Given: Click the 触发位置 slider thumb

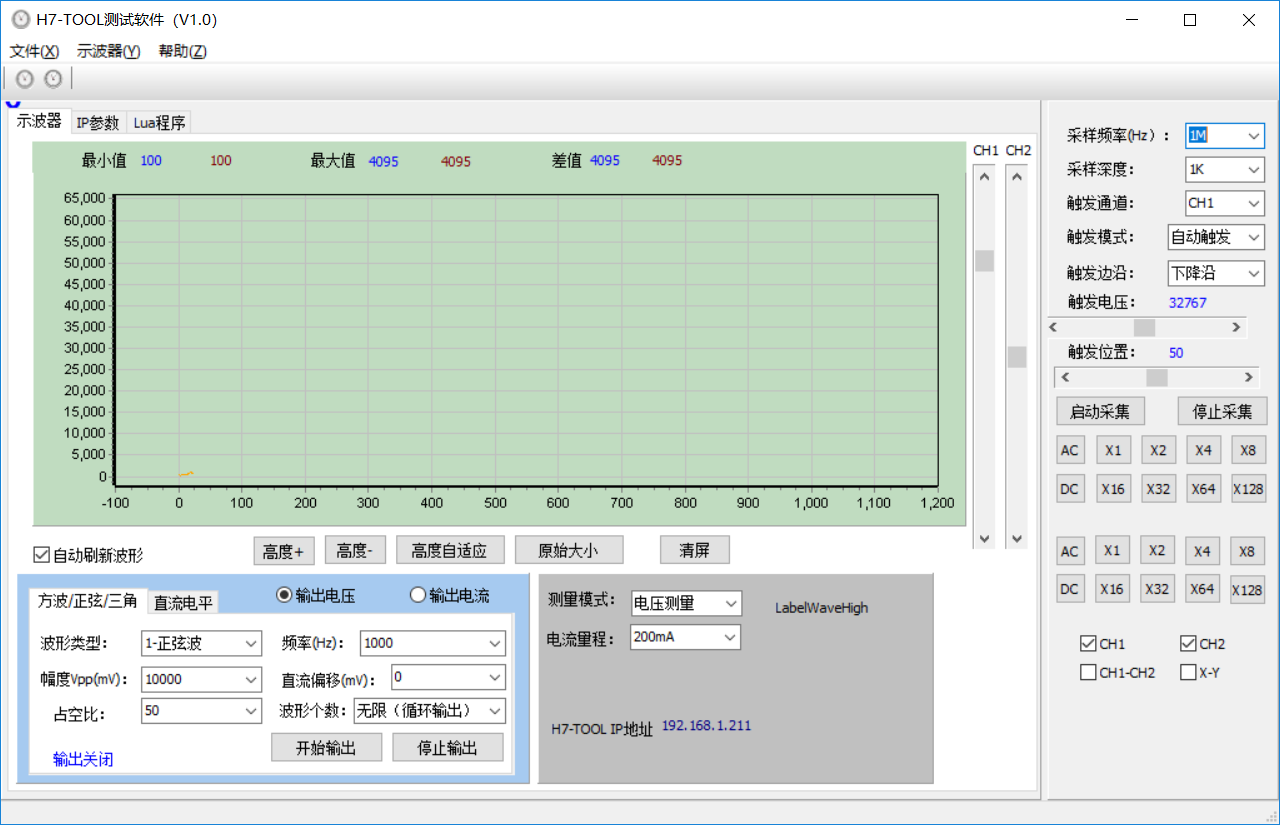Looking at the screenshot, I should tap(1157, 377).
